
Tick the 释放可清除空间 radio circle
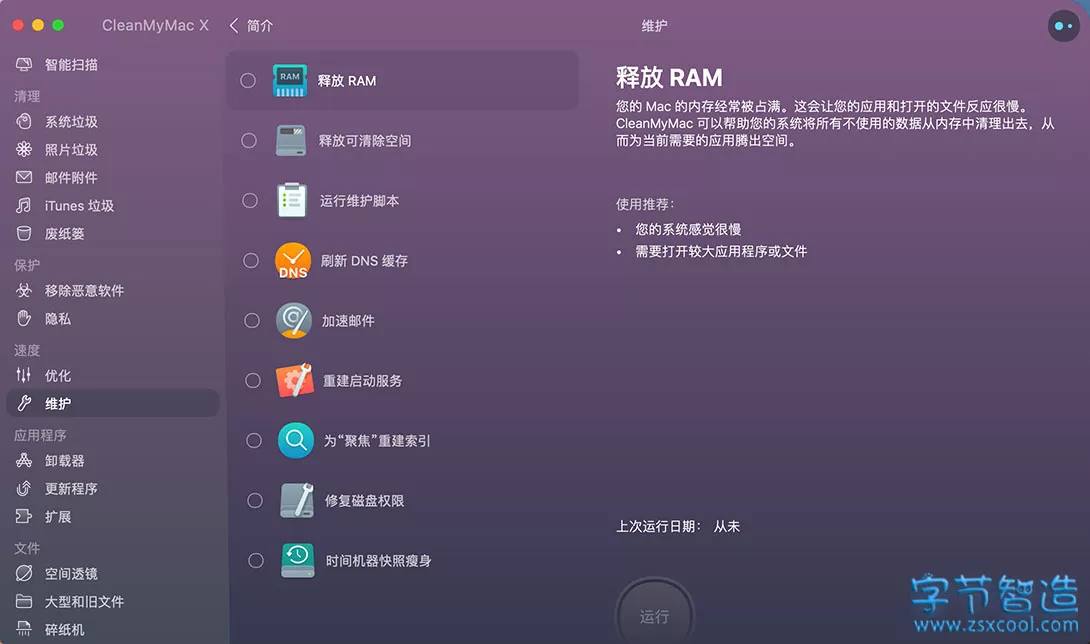249,140
